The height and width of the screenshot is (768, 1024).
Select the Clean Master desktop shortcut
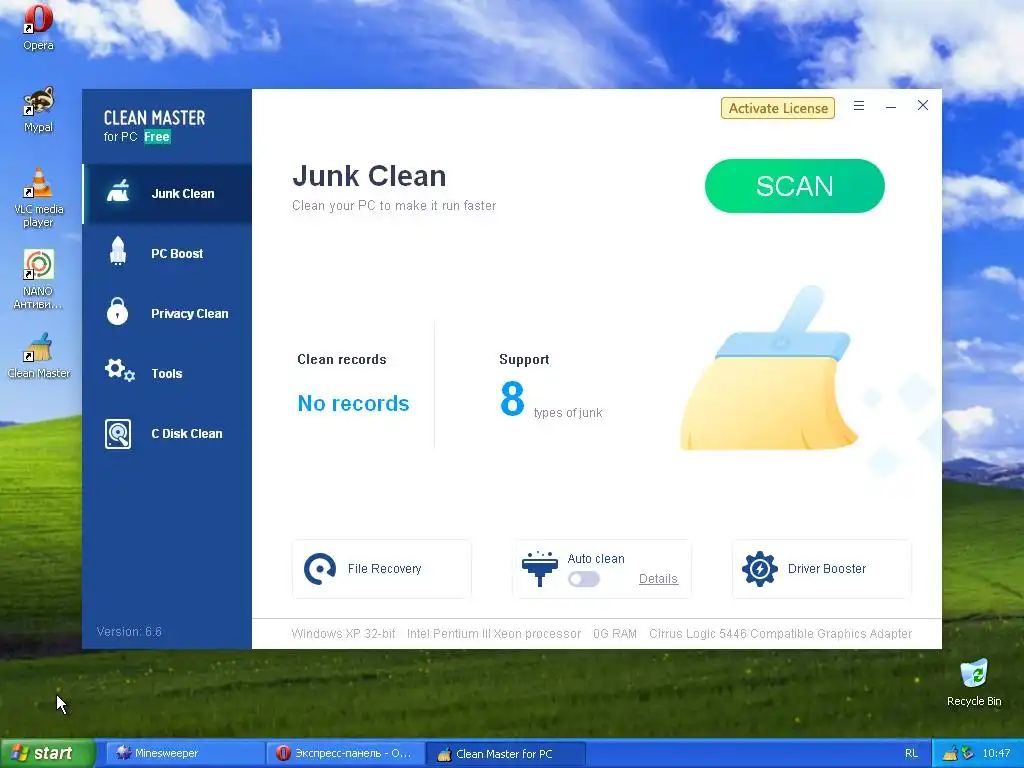pyautogui.click(x=39, y=356)
